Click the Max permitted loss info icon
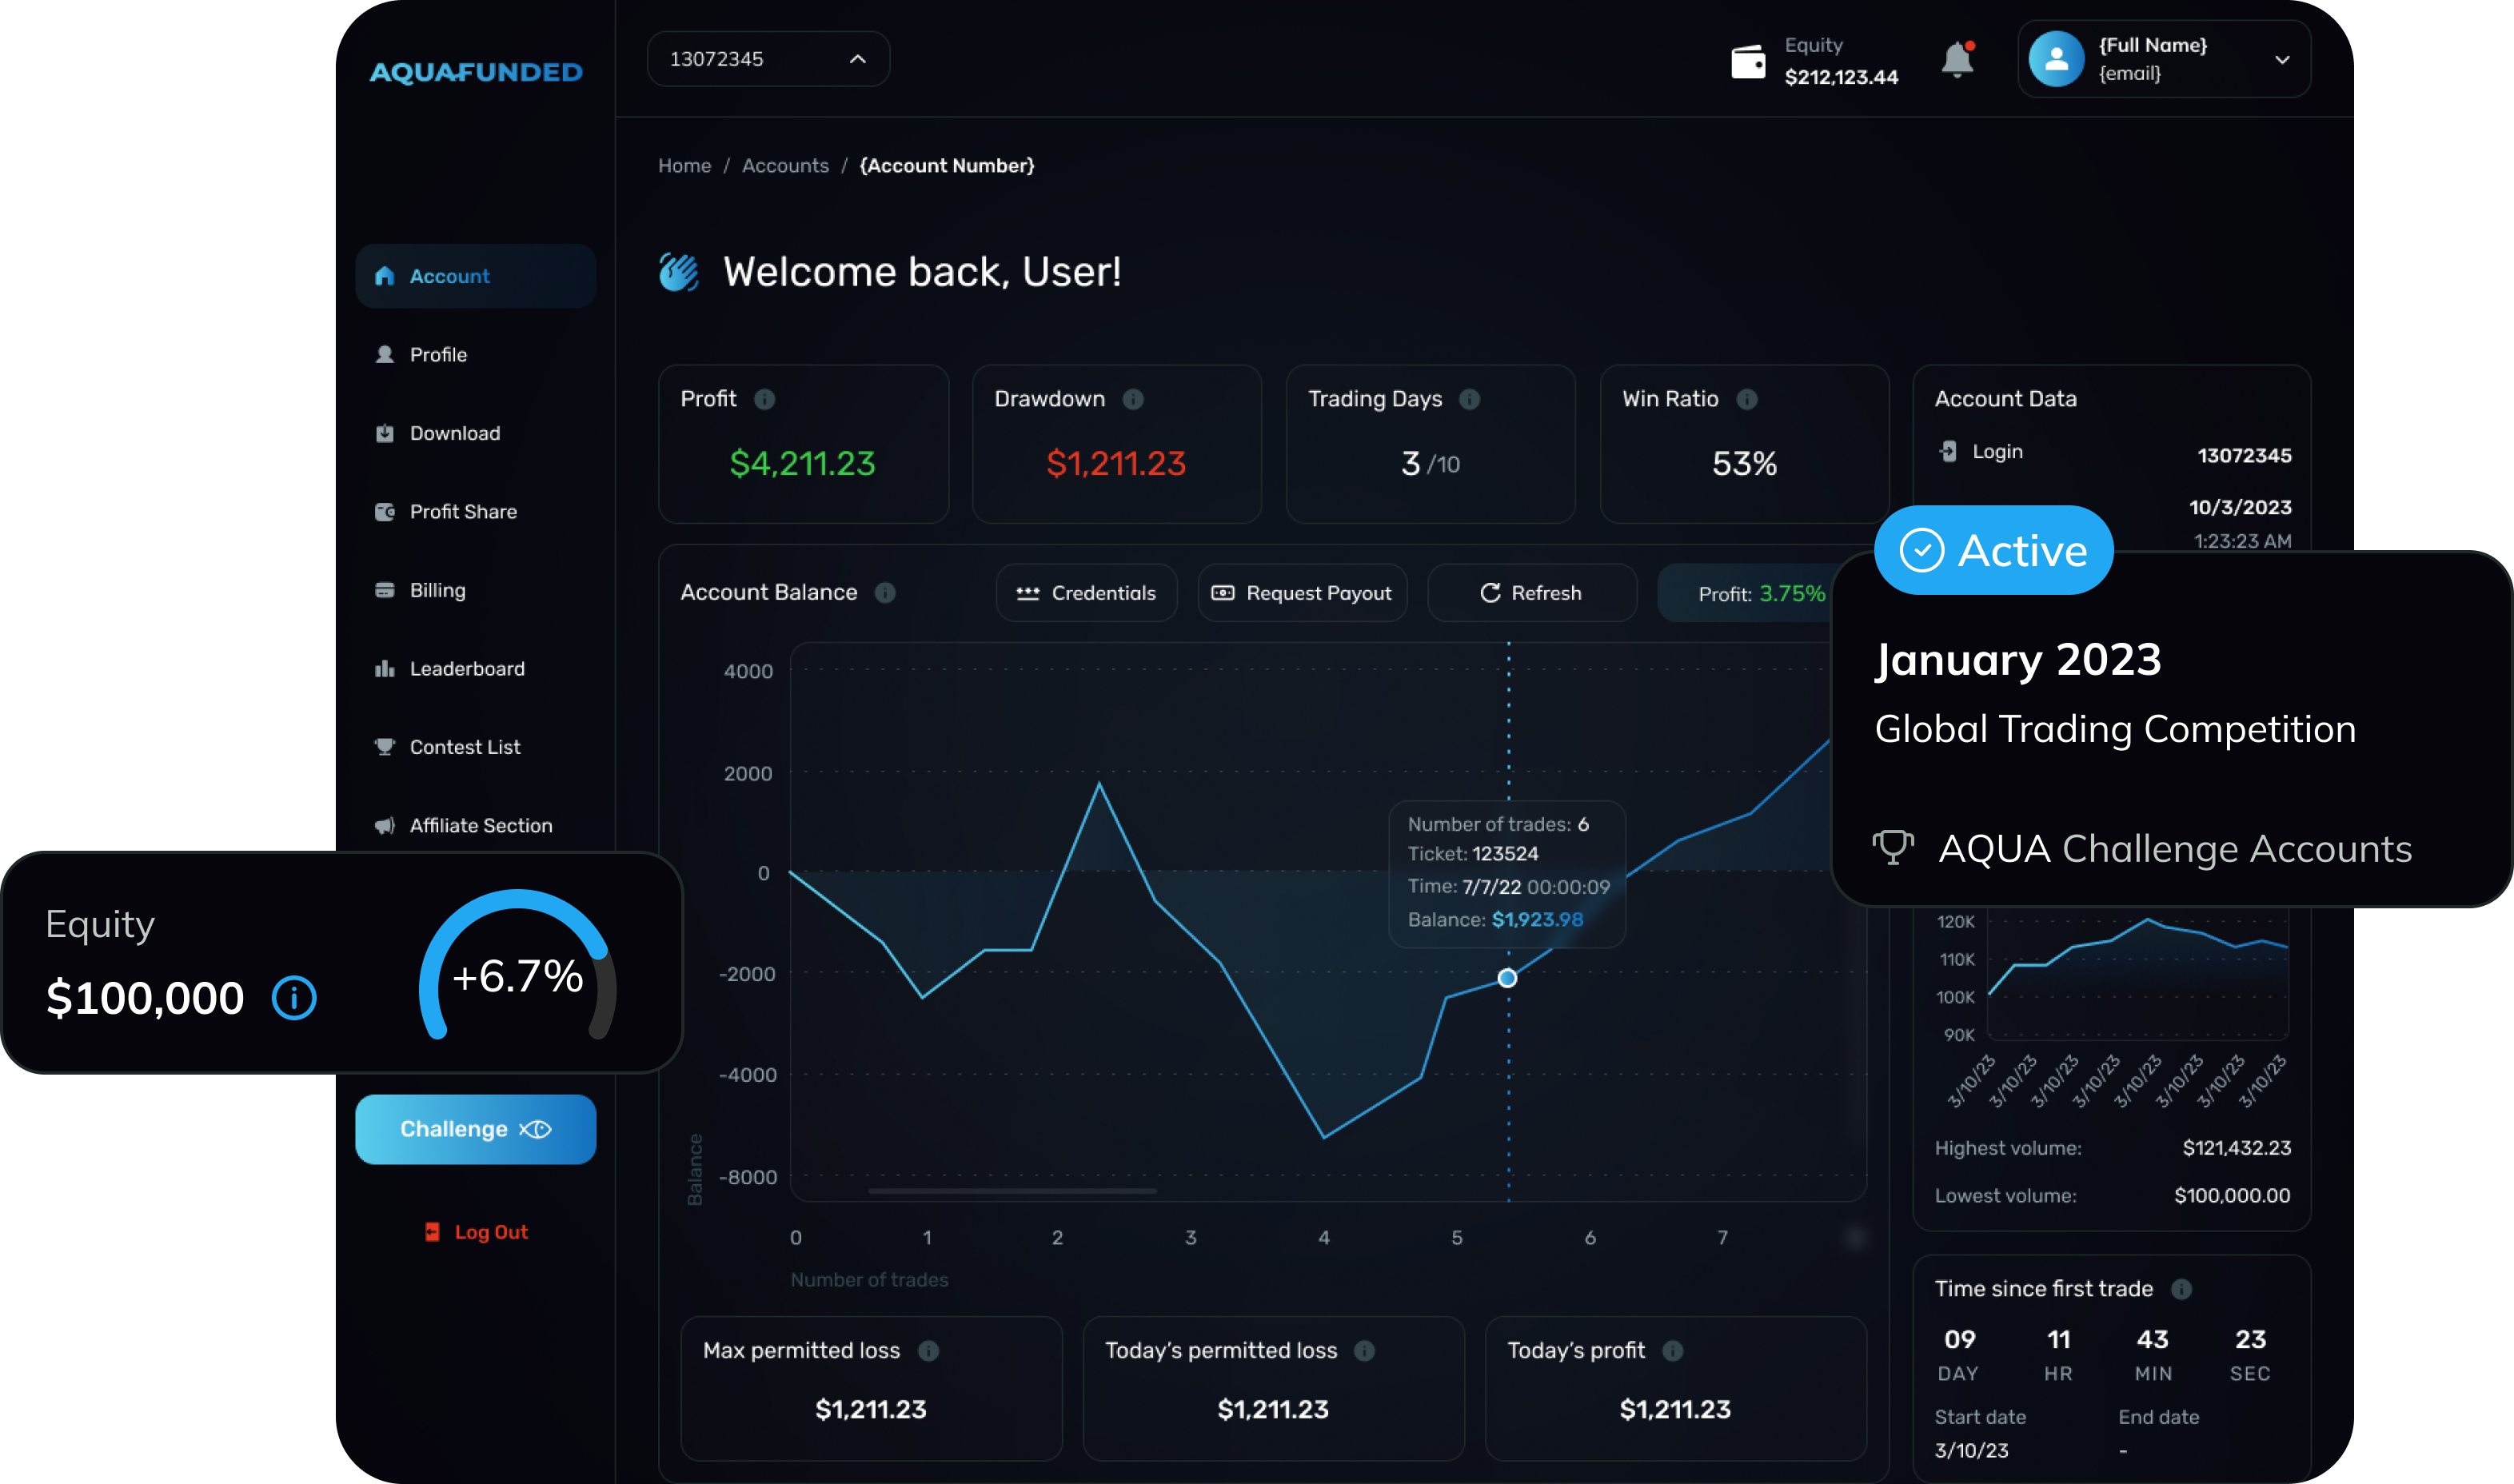This screenshot has width=2514, height=1484. pyautogui.click(x=929, y=1351)
